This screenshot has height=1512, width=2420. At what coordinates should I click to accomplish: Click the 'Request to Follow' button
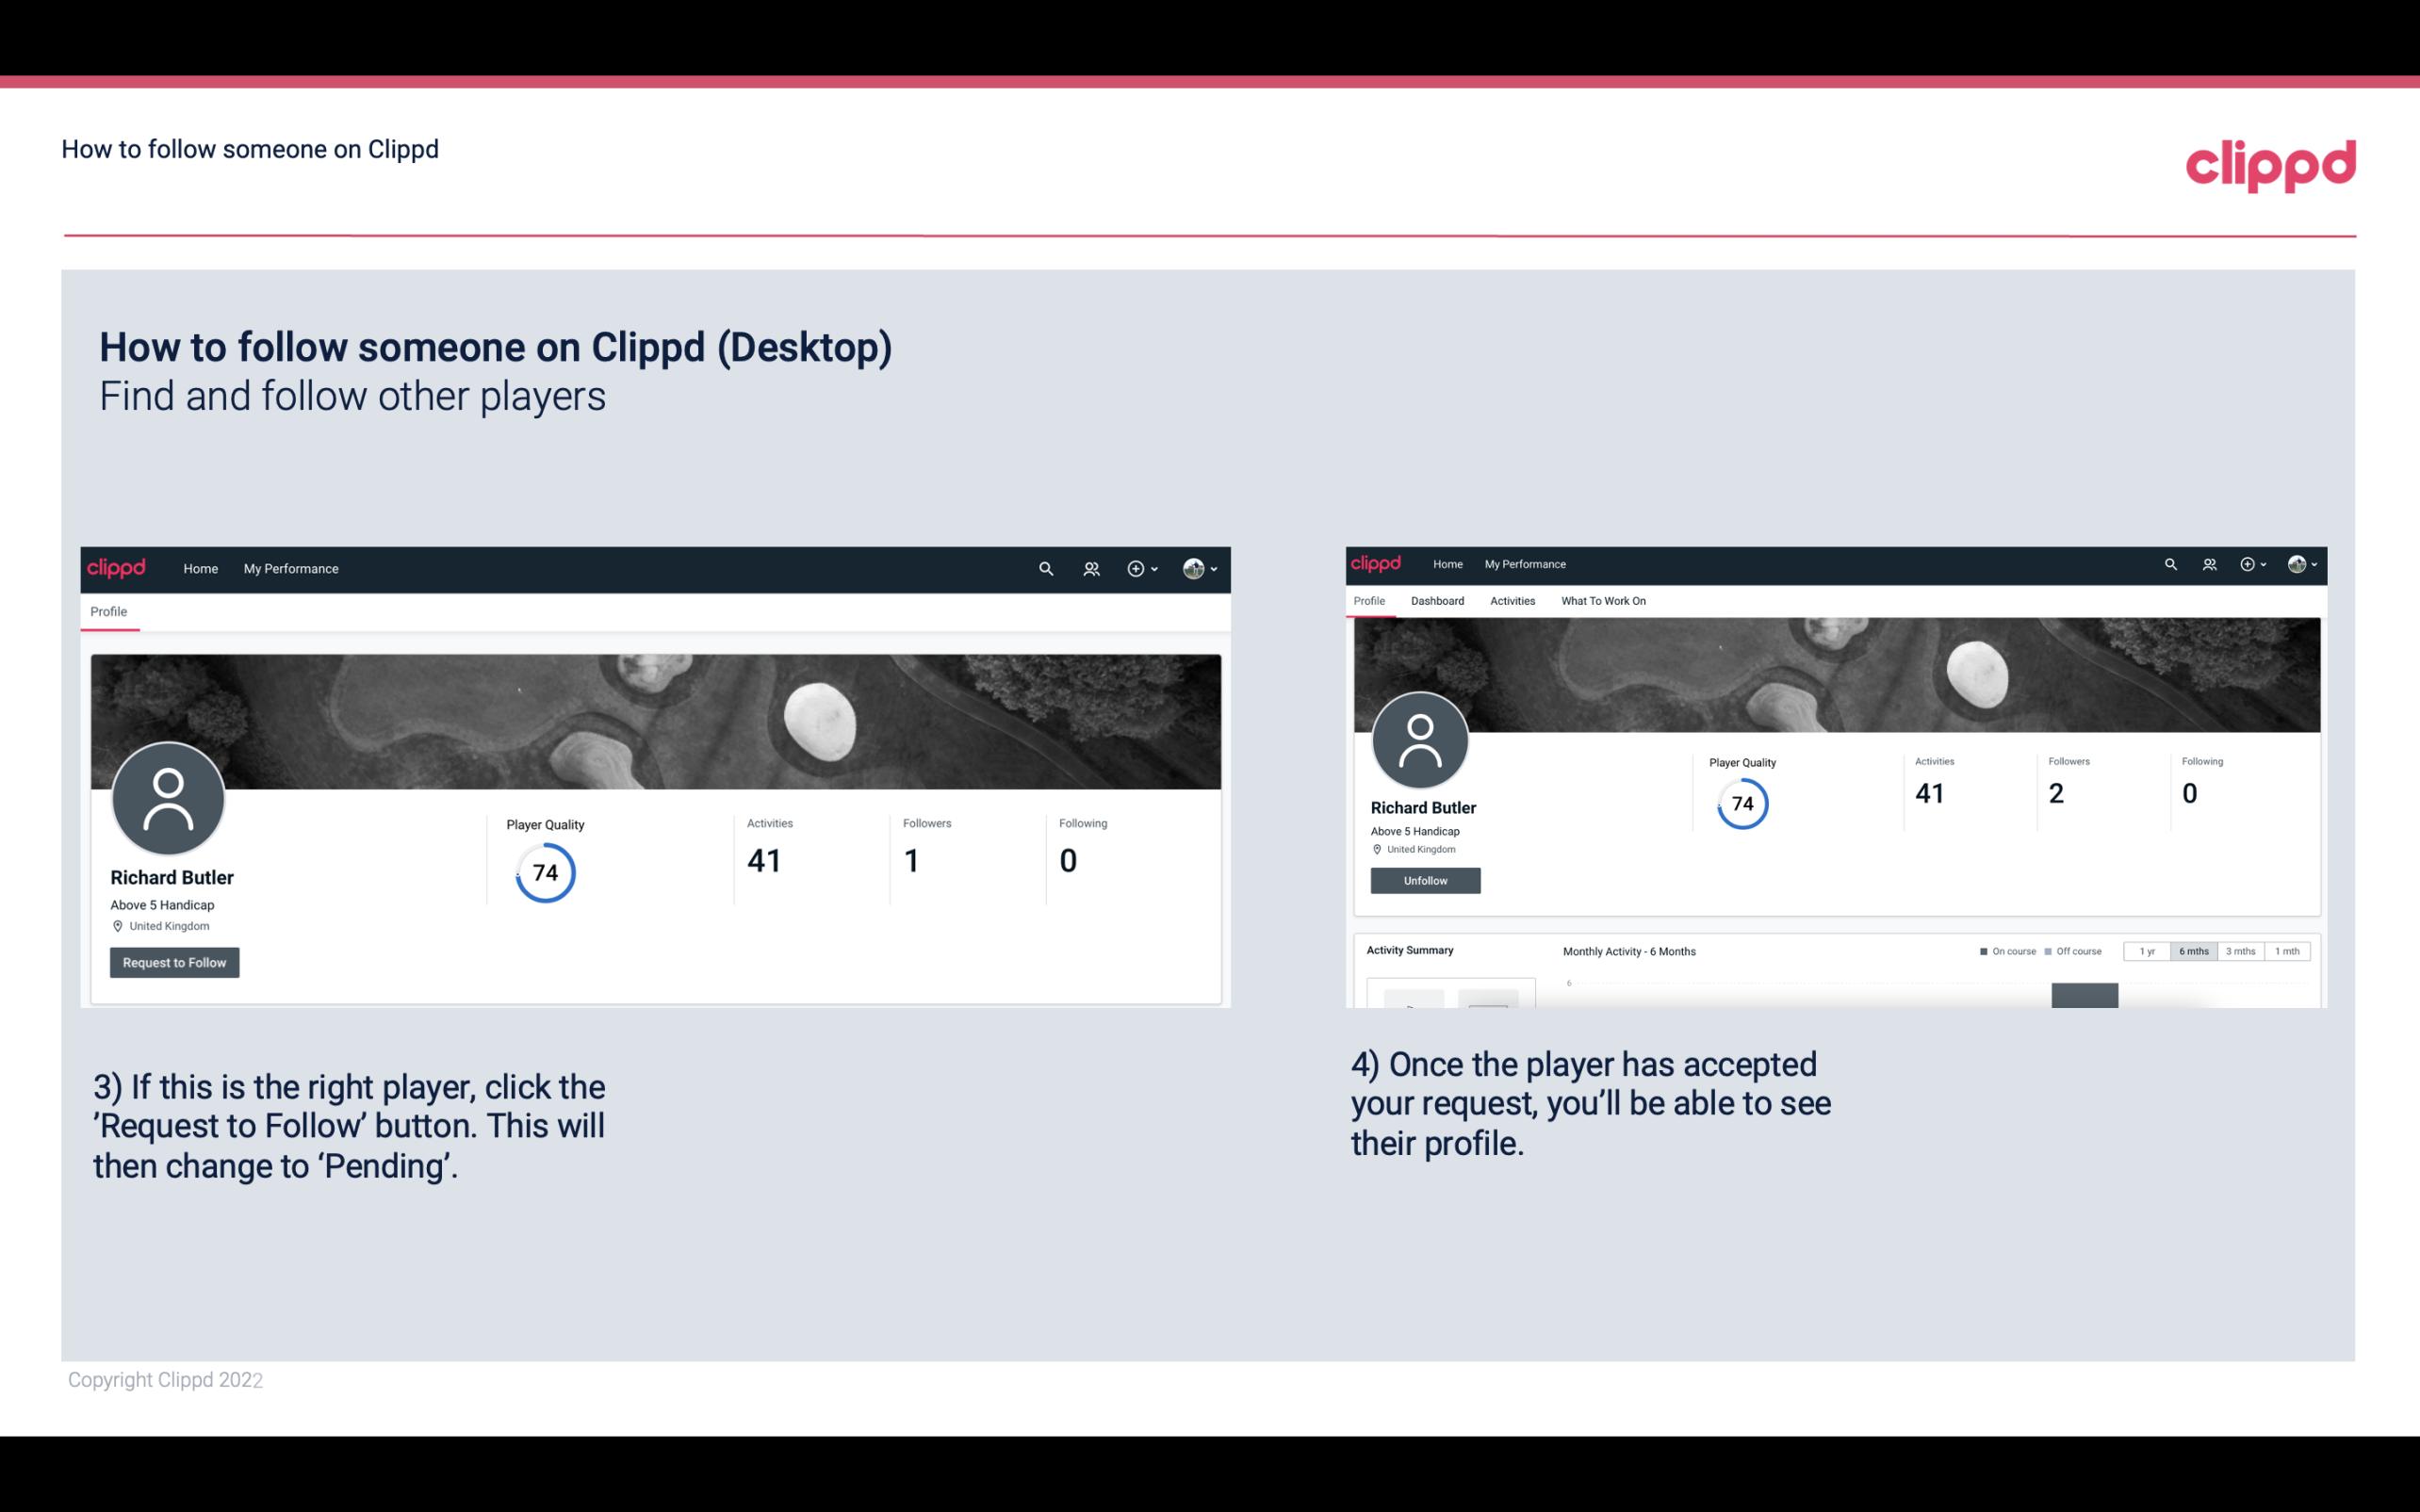click(174, 964)
